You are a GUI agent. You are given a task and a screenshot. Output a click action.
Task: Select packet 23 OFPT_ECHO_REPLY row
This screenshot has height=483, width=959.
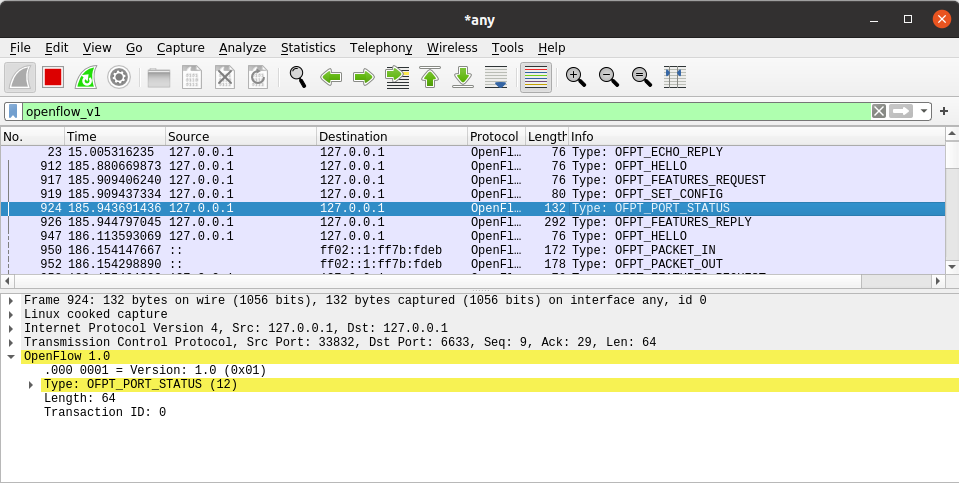click(473, 152)
